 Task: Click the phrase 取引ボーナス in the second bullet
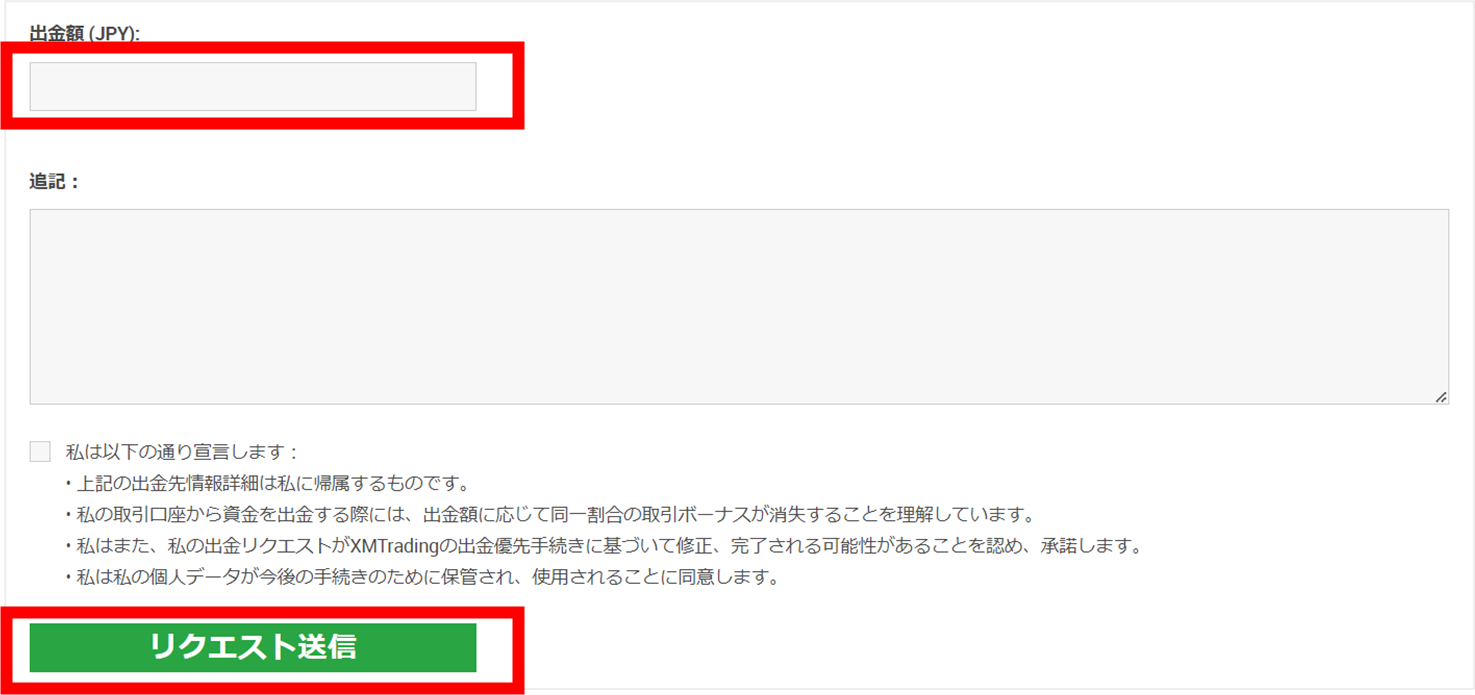(697, 515)
